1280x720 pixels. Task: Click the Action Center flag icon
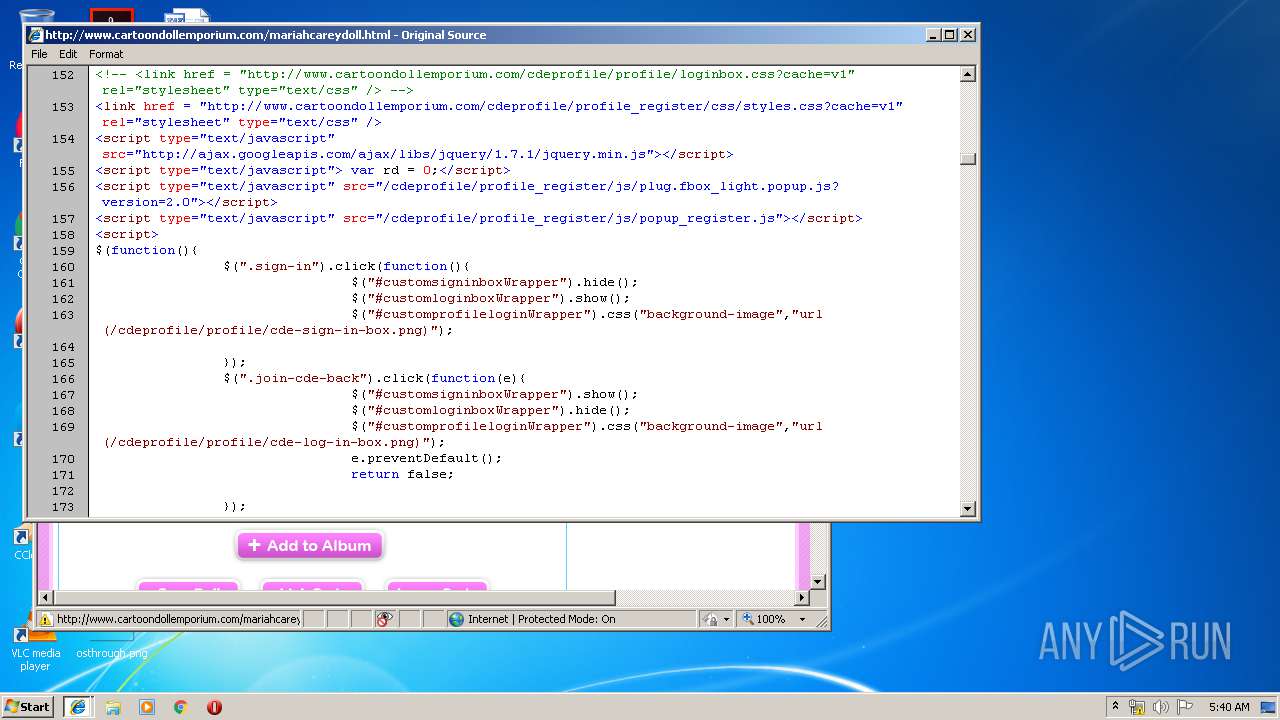(x=1185, y=707)
